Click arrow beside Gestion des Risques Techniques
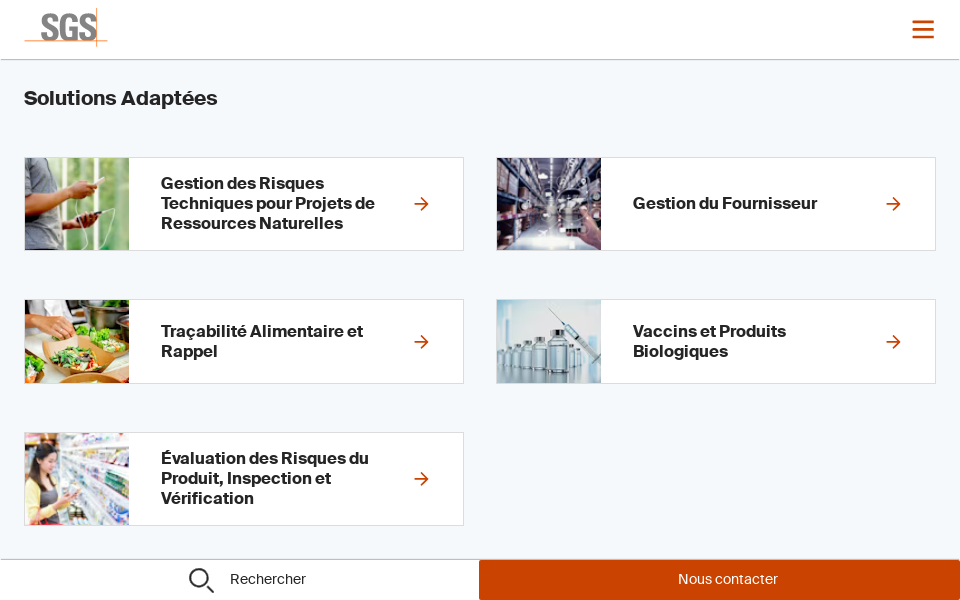 click(x=421, y=204)
